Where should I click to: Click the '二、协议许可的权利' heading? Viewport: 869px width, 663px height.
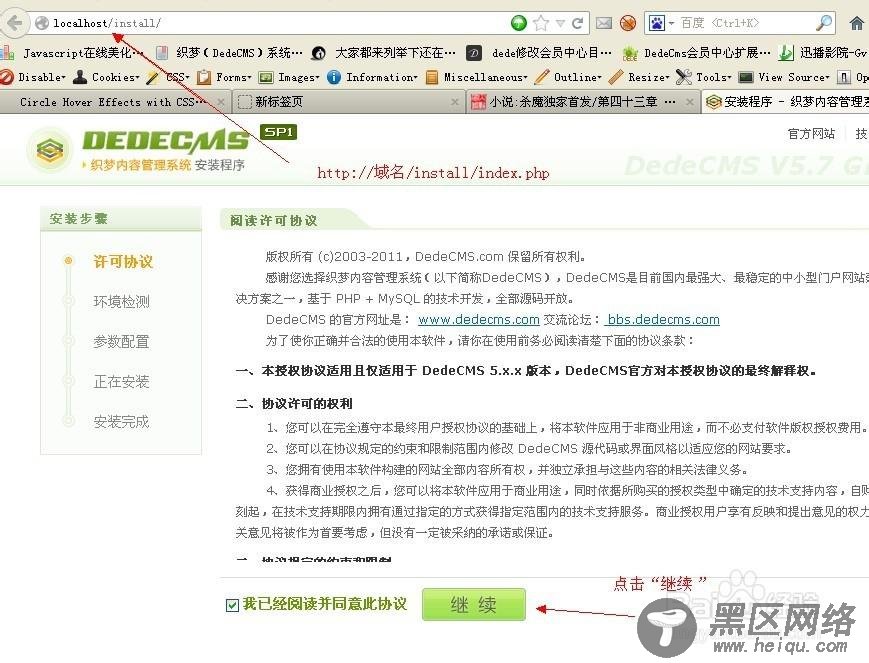click(x=294, y=404)
